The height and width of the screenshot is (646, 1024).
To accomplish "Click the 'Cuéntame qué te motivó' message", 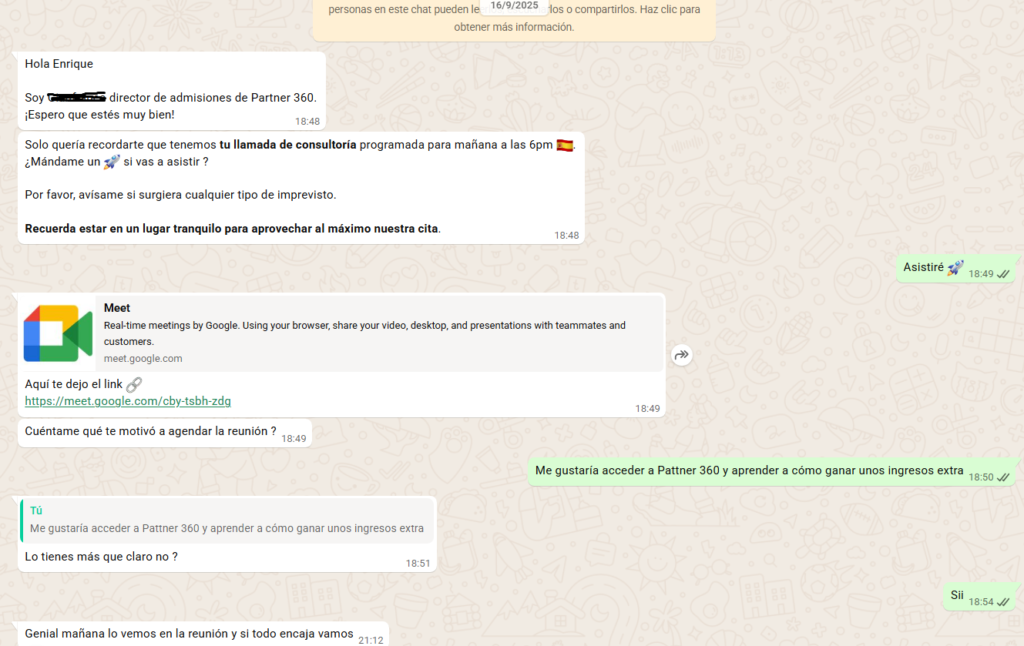I will point(150,432).
